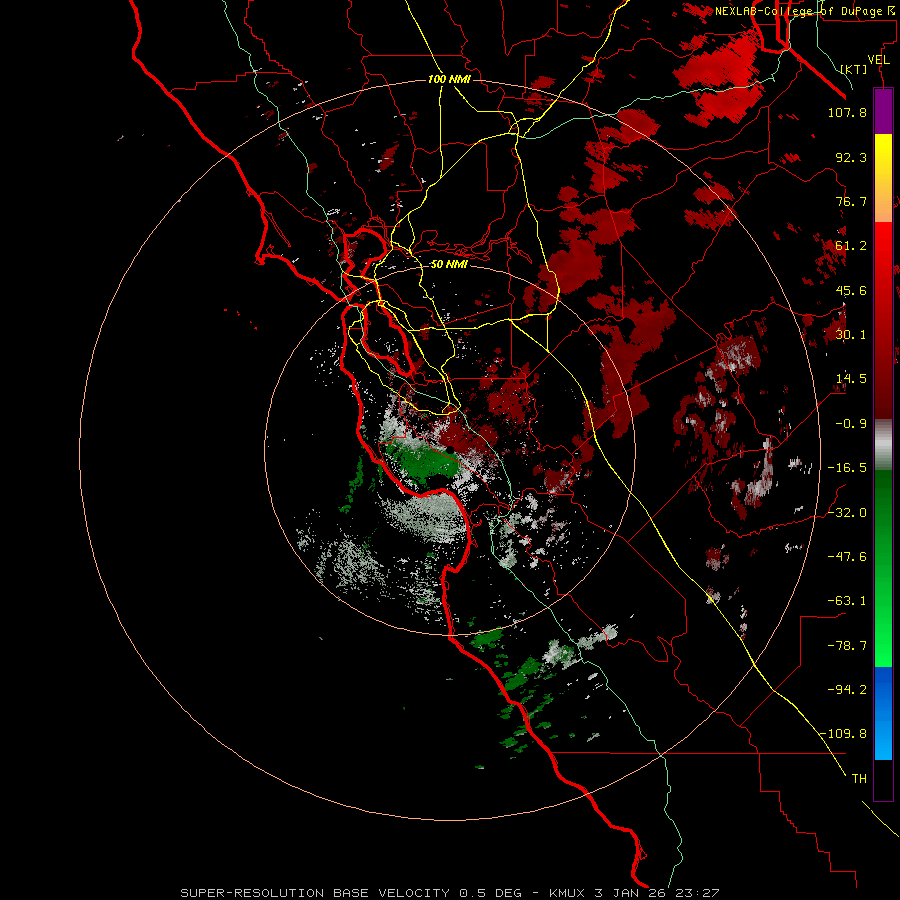This screenshot has height=900, width=900.
Task: Click the "76.7" scale value
Action: click(x=851, y=201)
